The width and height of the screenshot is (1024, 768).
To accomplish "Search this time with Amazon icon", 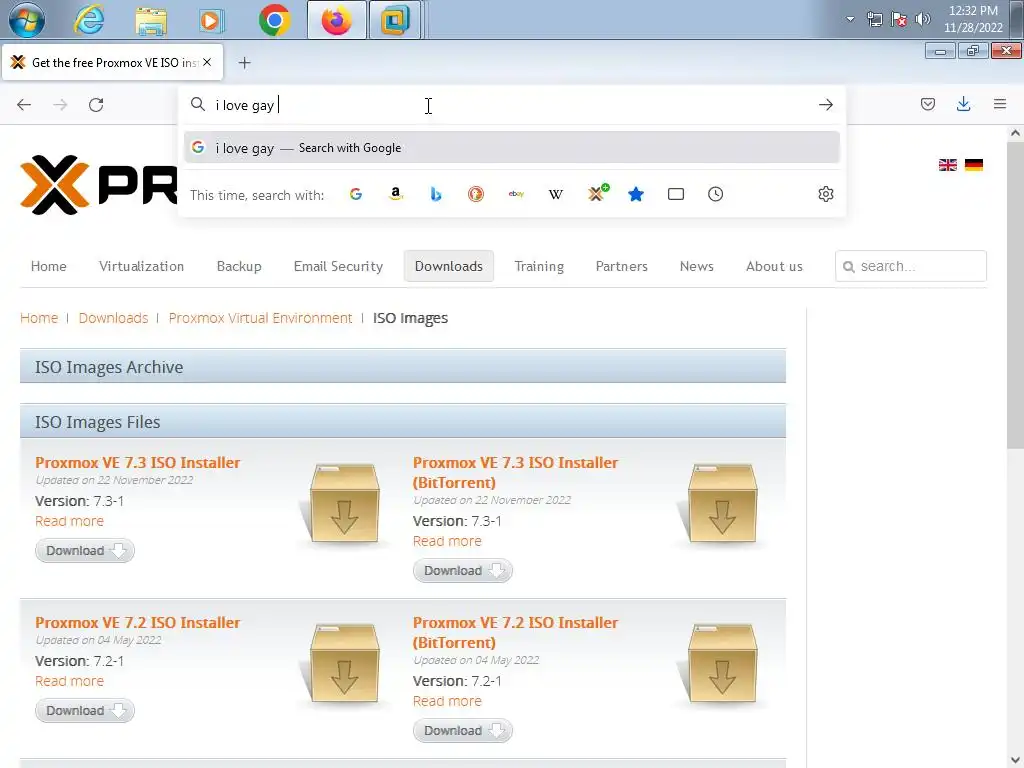I will pyautogui.click(x=396, y=194).
